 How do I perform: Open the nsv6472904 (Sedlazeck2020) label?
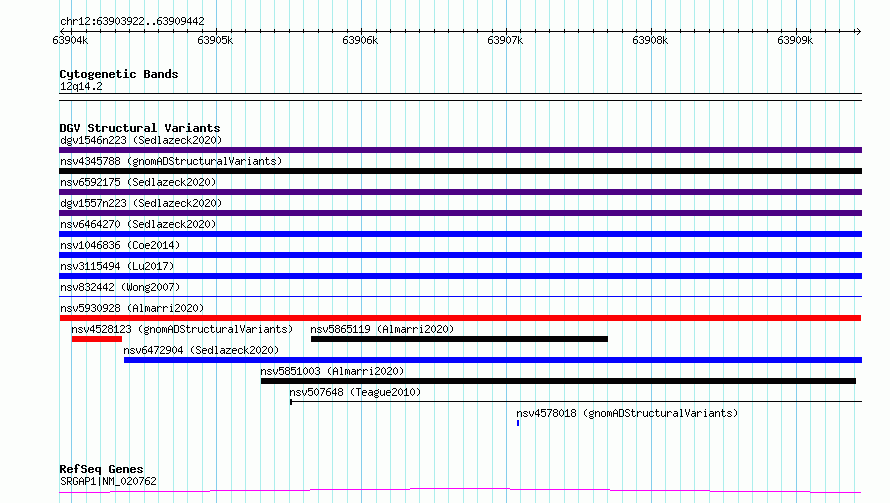pos(201,350)
